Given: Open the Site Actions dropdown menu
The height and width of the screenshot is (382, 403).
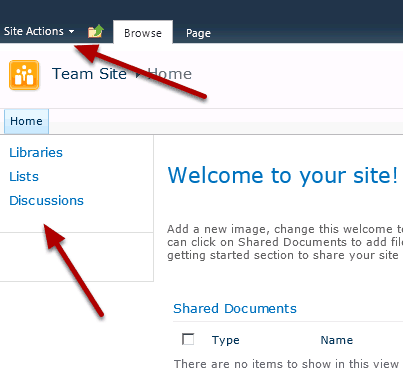Looking at the screenshot, I should (x=39, y=31).
